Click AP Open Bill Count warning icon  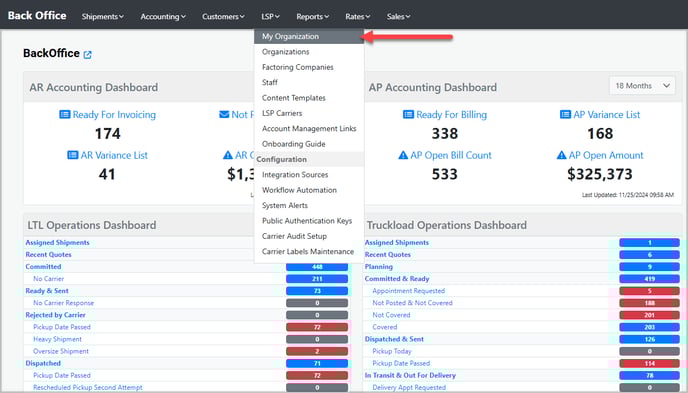[x=403, y=155]
